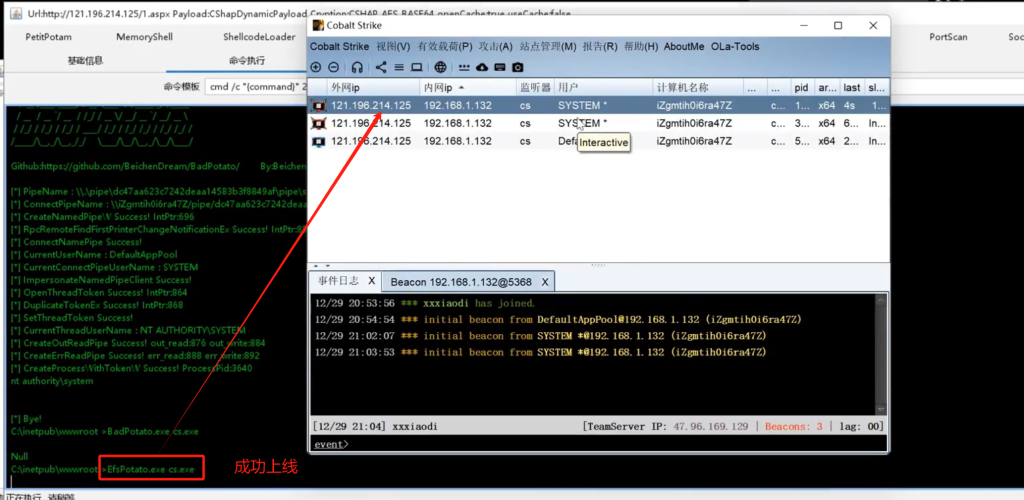Open keystrokes via the keyboard-dots icon
Viewport: 1024px width, 500px height.
(x=464, y=67)
